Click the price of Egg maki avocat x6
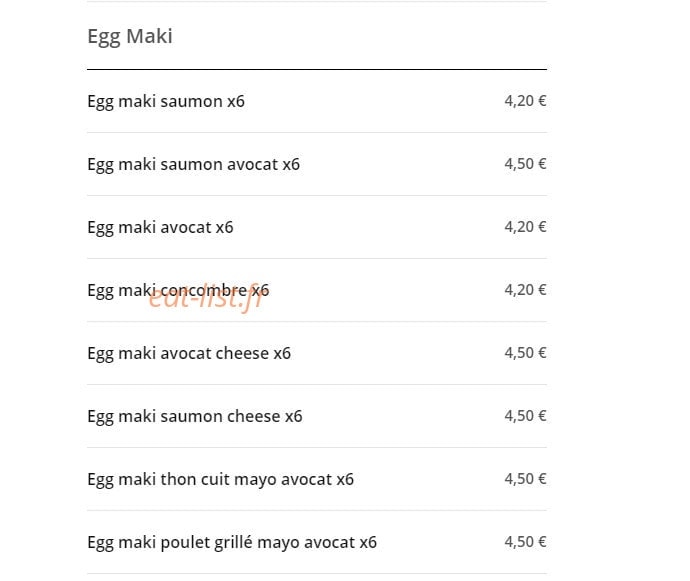690x581 pixels. click(525, 227)
